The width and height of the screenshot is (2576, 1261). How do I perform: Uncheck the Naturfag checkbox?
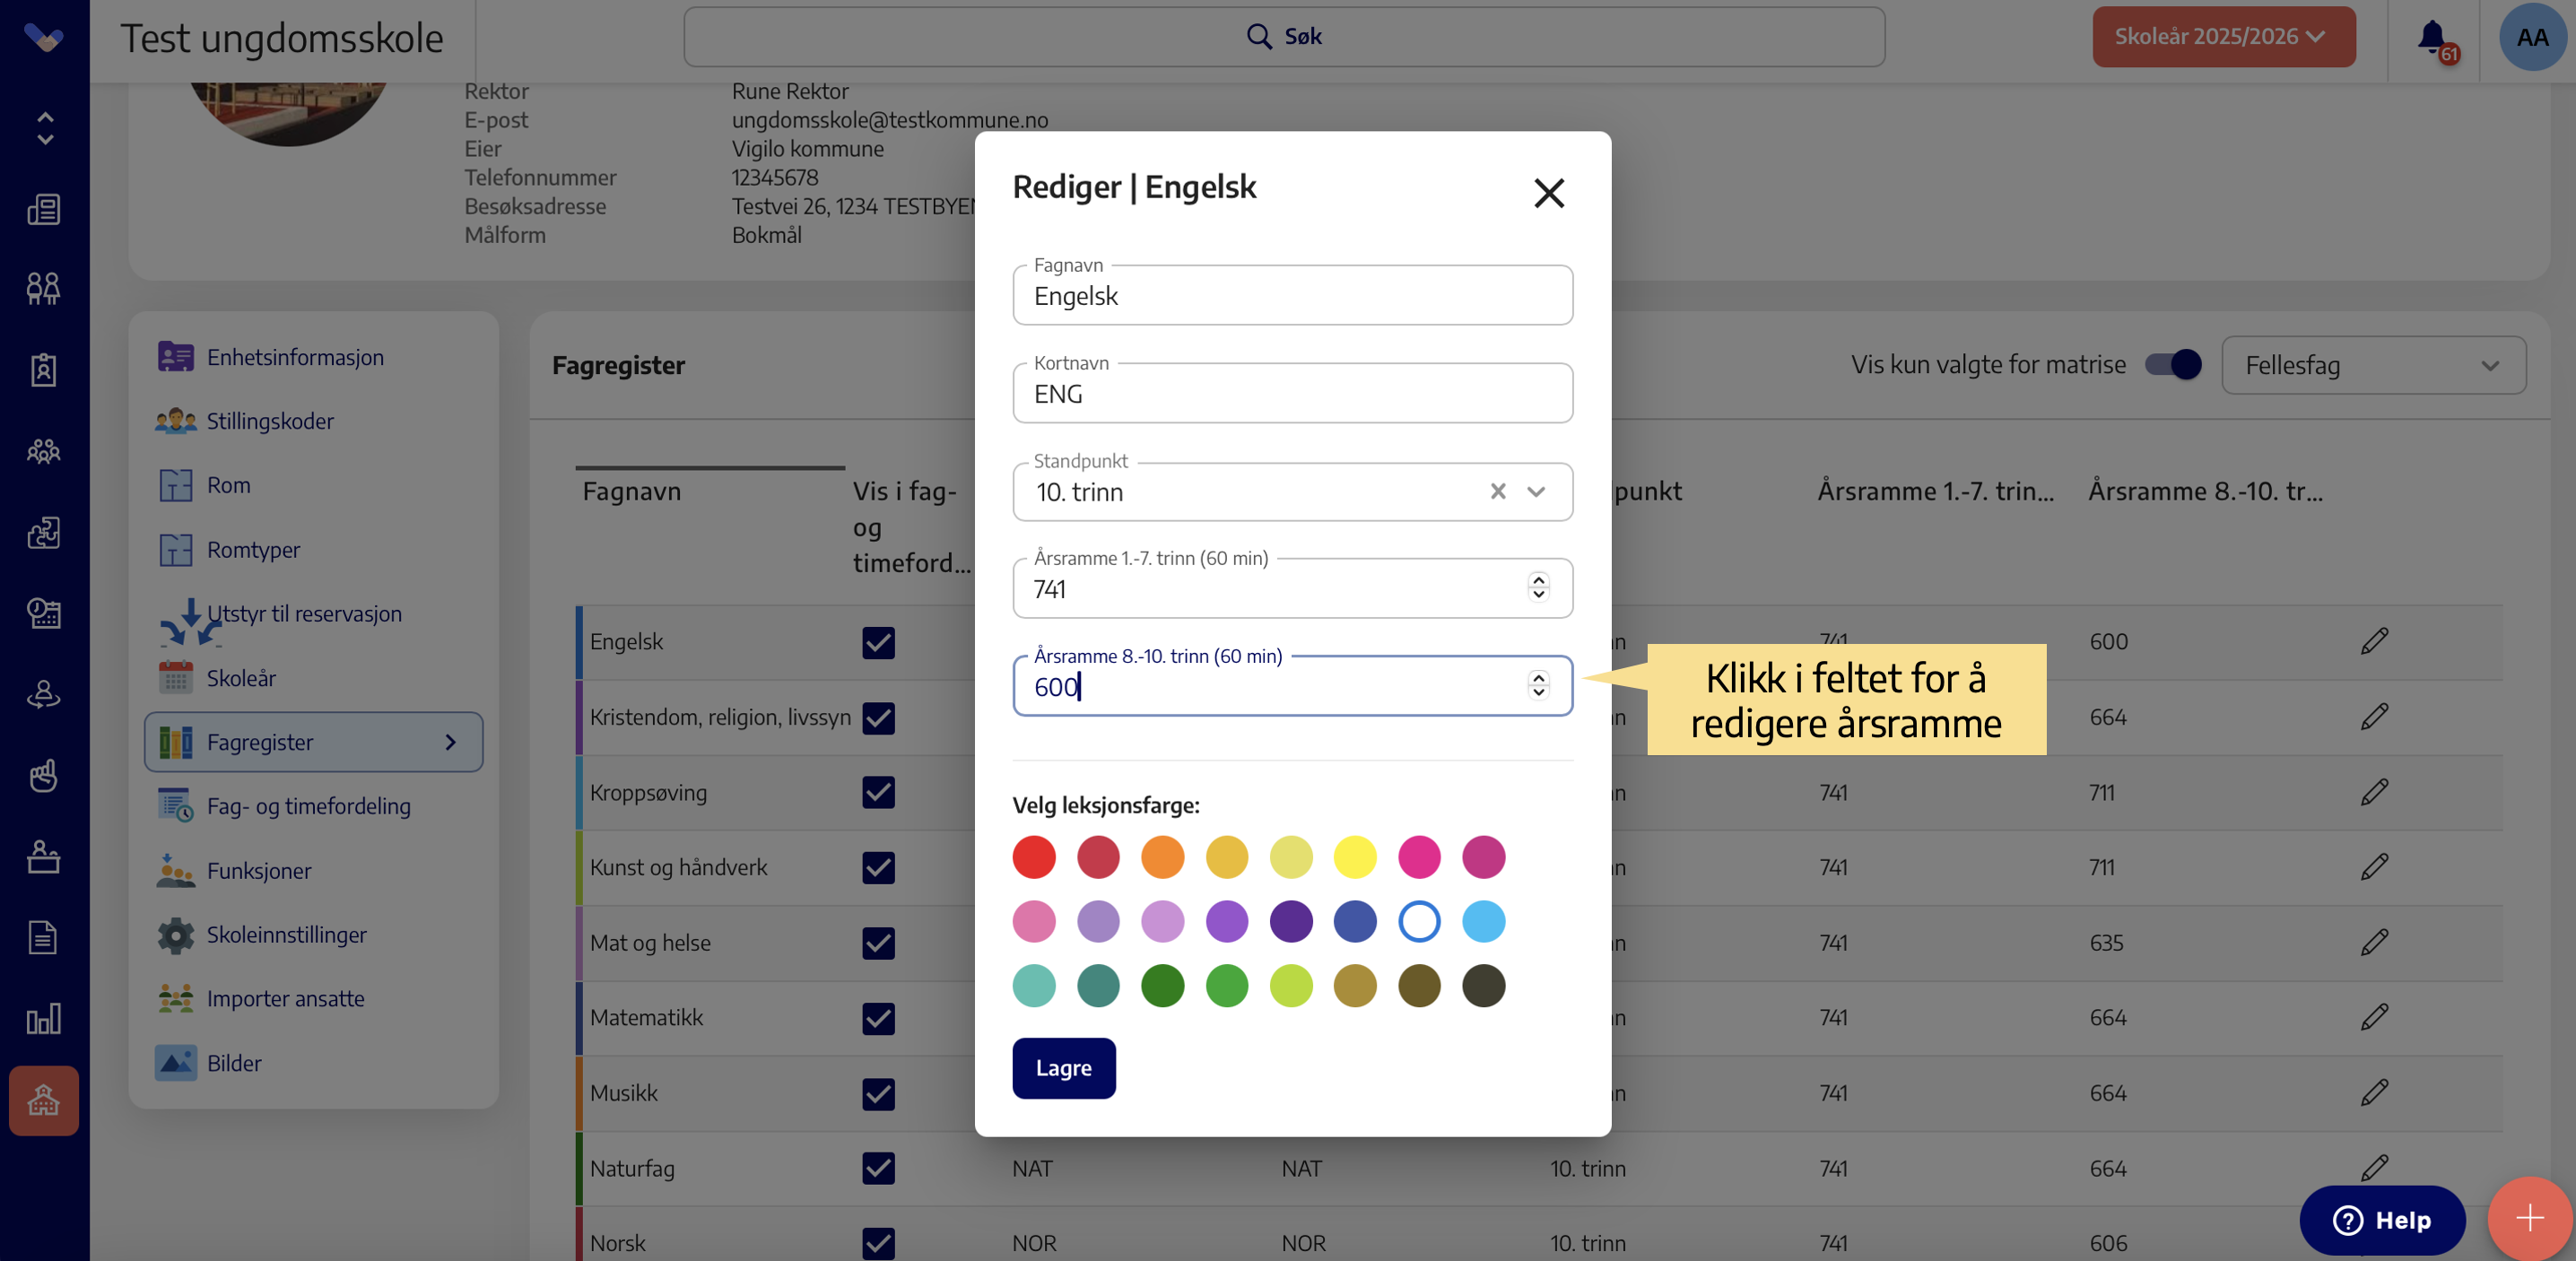click(878, 1168)
